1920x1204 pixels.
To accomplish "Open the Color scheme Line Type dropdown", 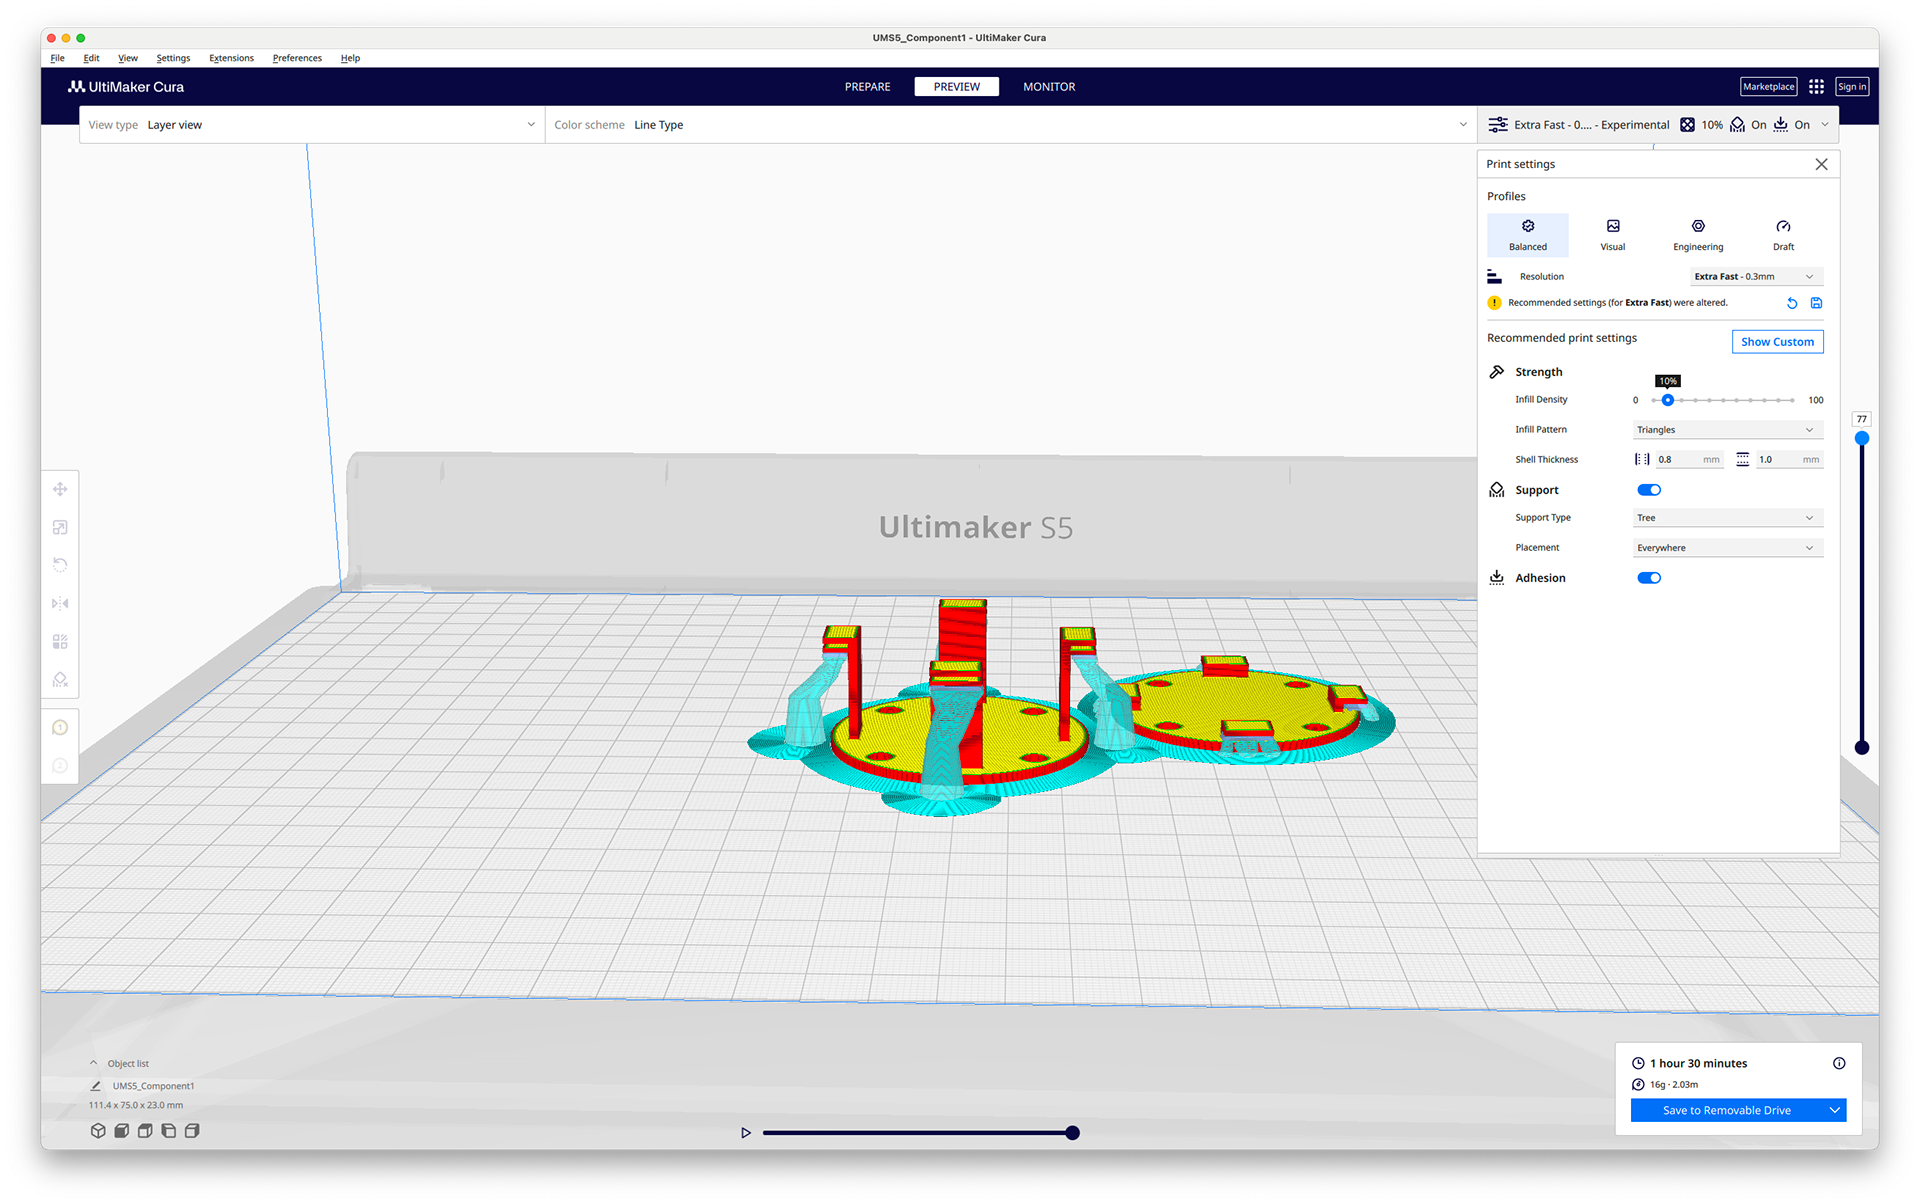I will (x=1011, y=125).
